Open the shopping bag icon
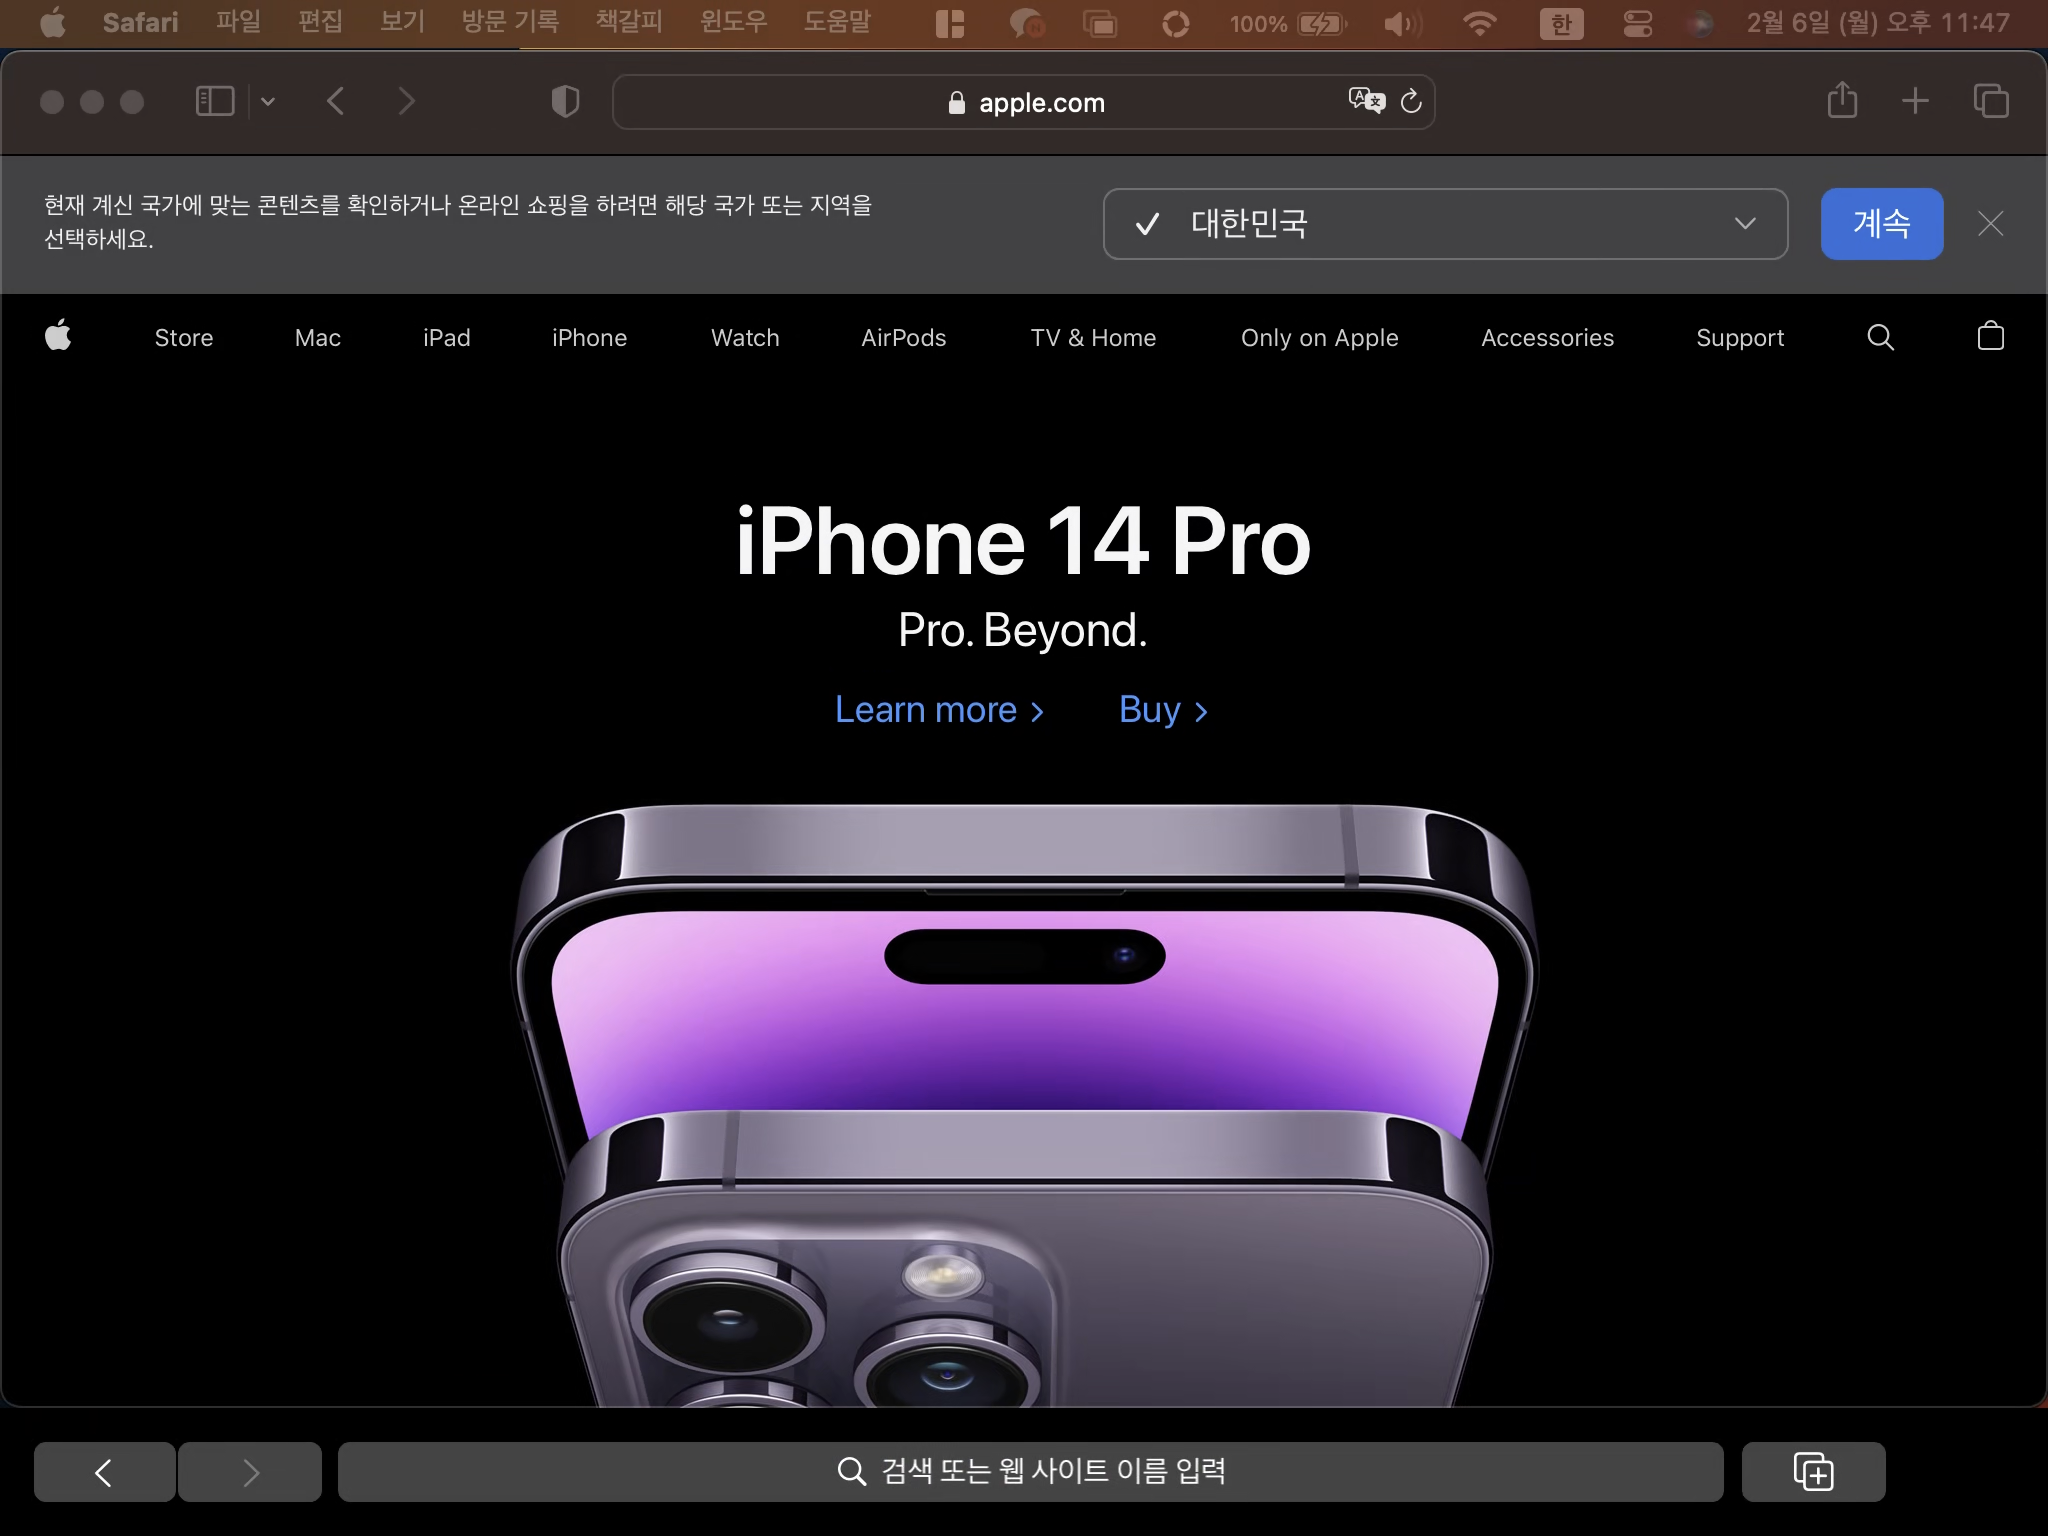 tap(1990, 336)
